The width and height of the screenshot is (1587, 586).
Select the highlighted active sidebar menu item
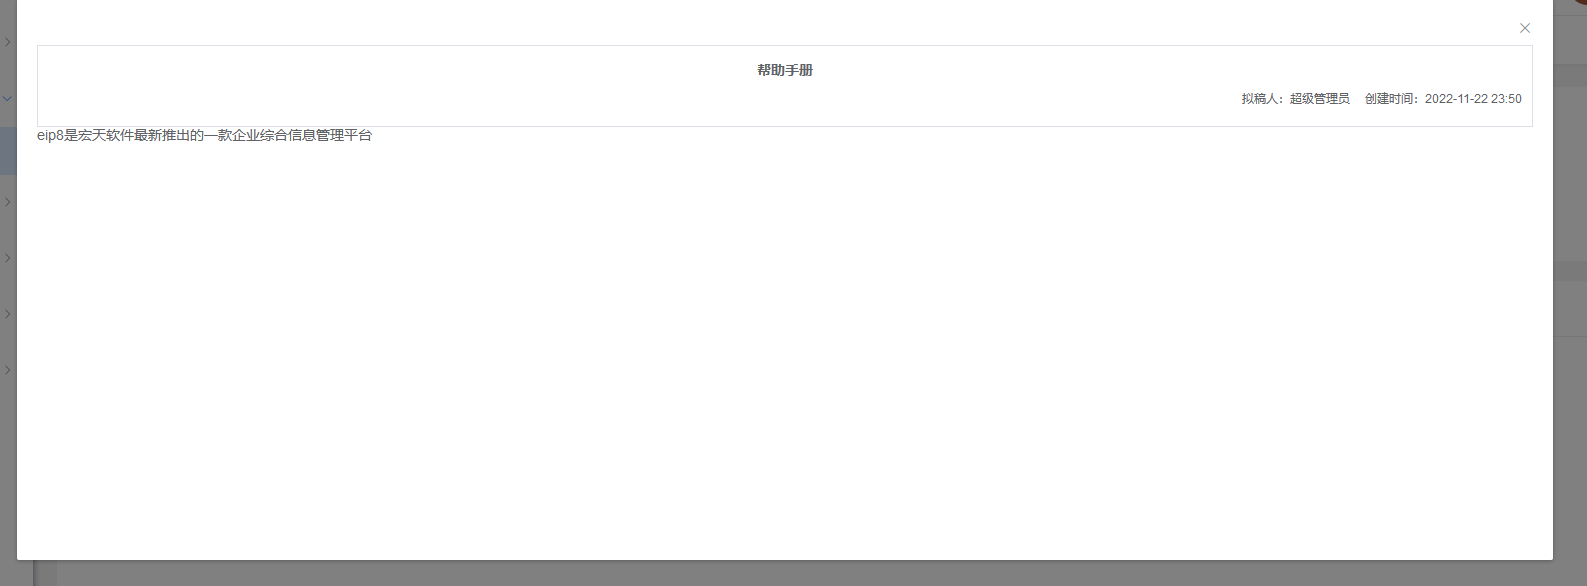tap(8, 151)
